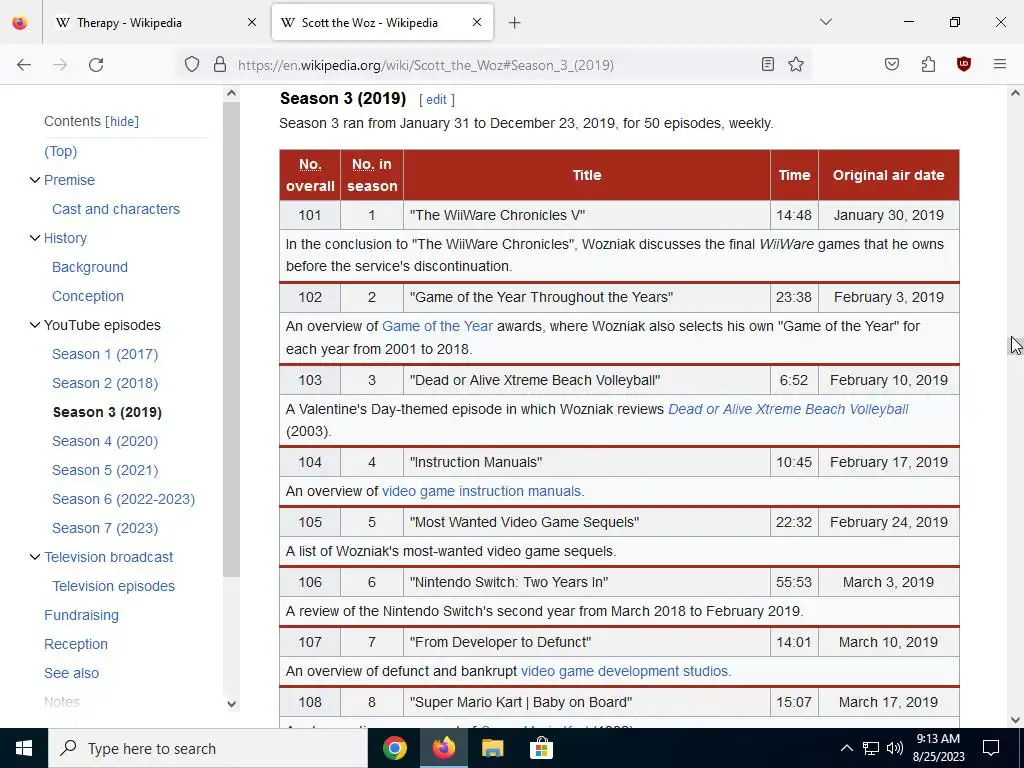
Task: Open Google Chrome from taskbar
Action: pyautogui.click(x=394, y=748)
